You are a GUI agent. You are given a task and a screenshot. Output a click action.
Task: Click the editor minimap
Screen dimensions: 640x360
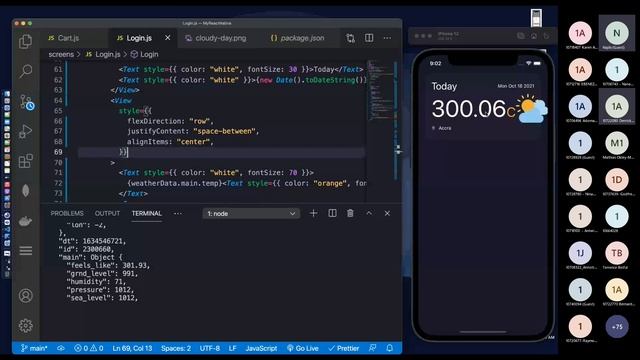380,90
